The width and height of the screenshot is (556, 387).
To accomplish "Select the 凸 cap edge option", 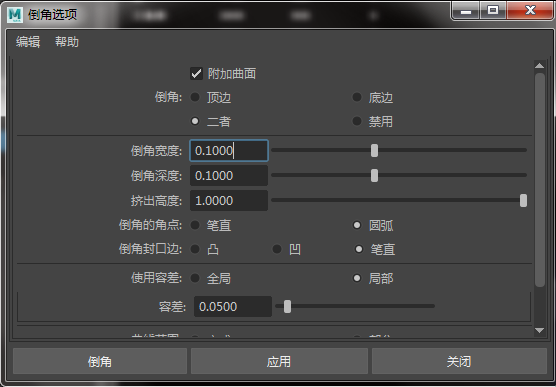I will click(x=195, y=249).
